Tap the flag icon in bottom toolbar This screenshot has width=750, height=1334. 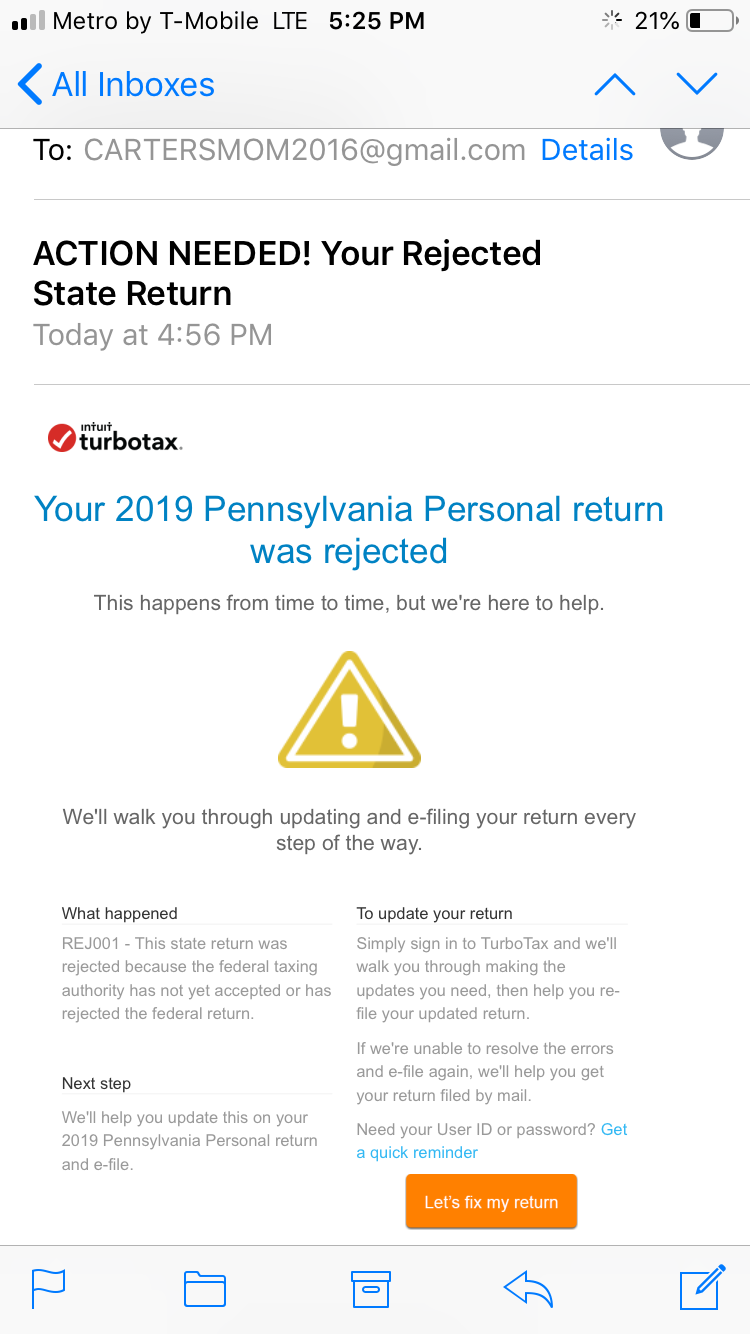(49, 1288)
